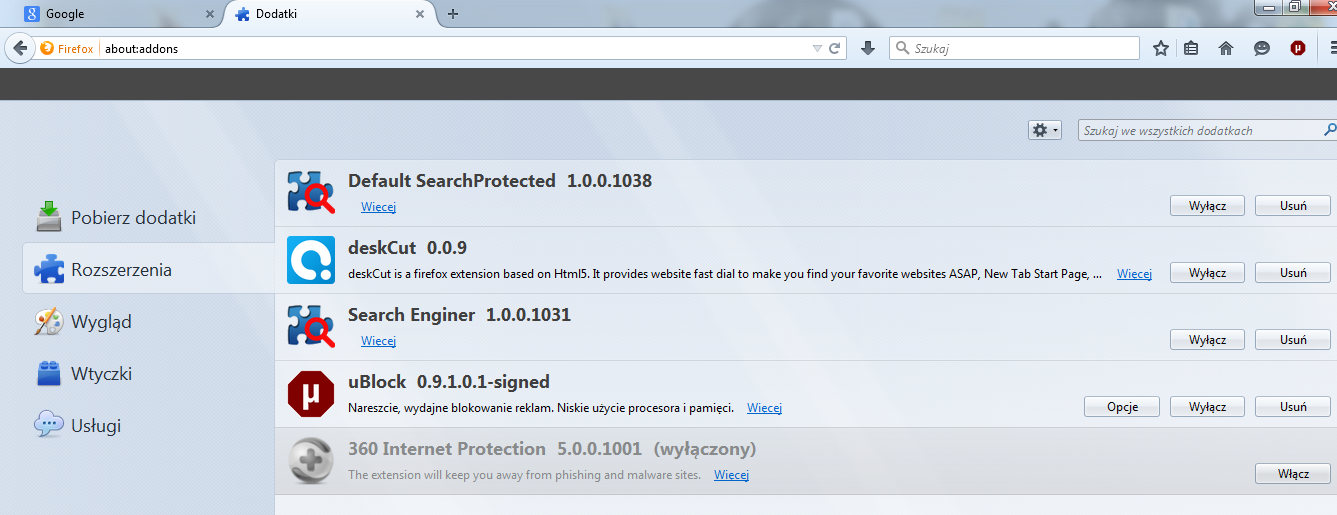Reload the page with the refresh icon
Screen dimensions: 1337x515
point(835,48)
